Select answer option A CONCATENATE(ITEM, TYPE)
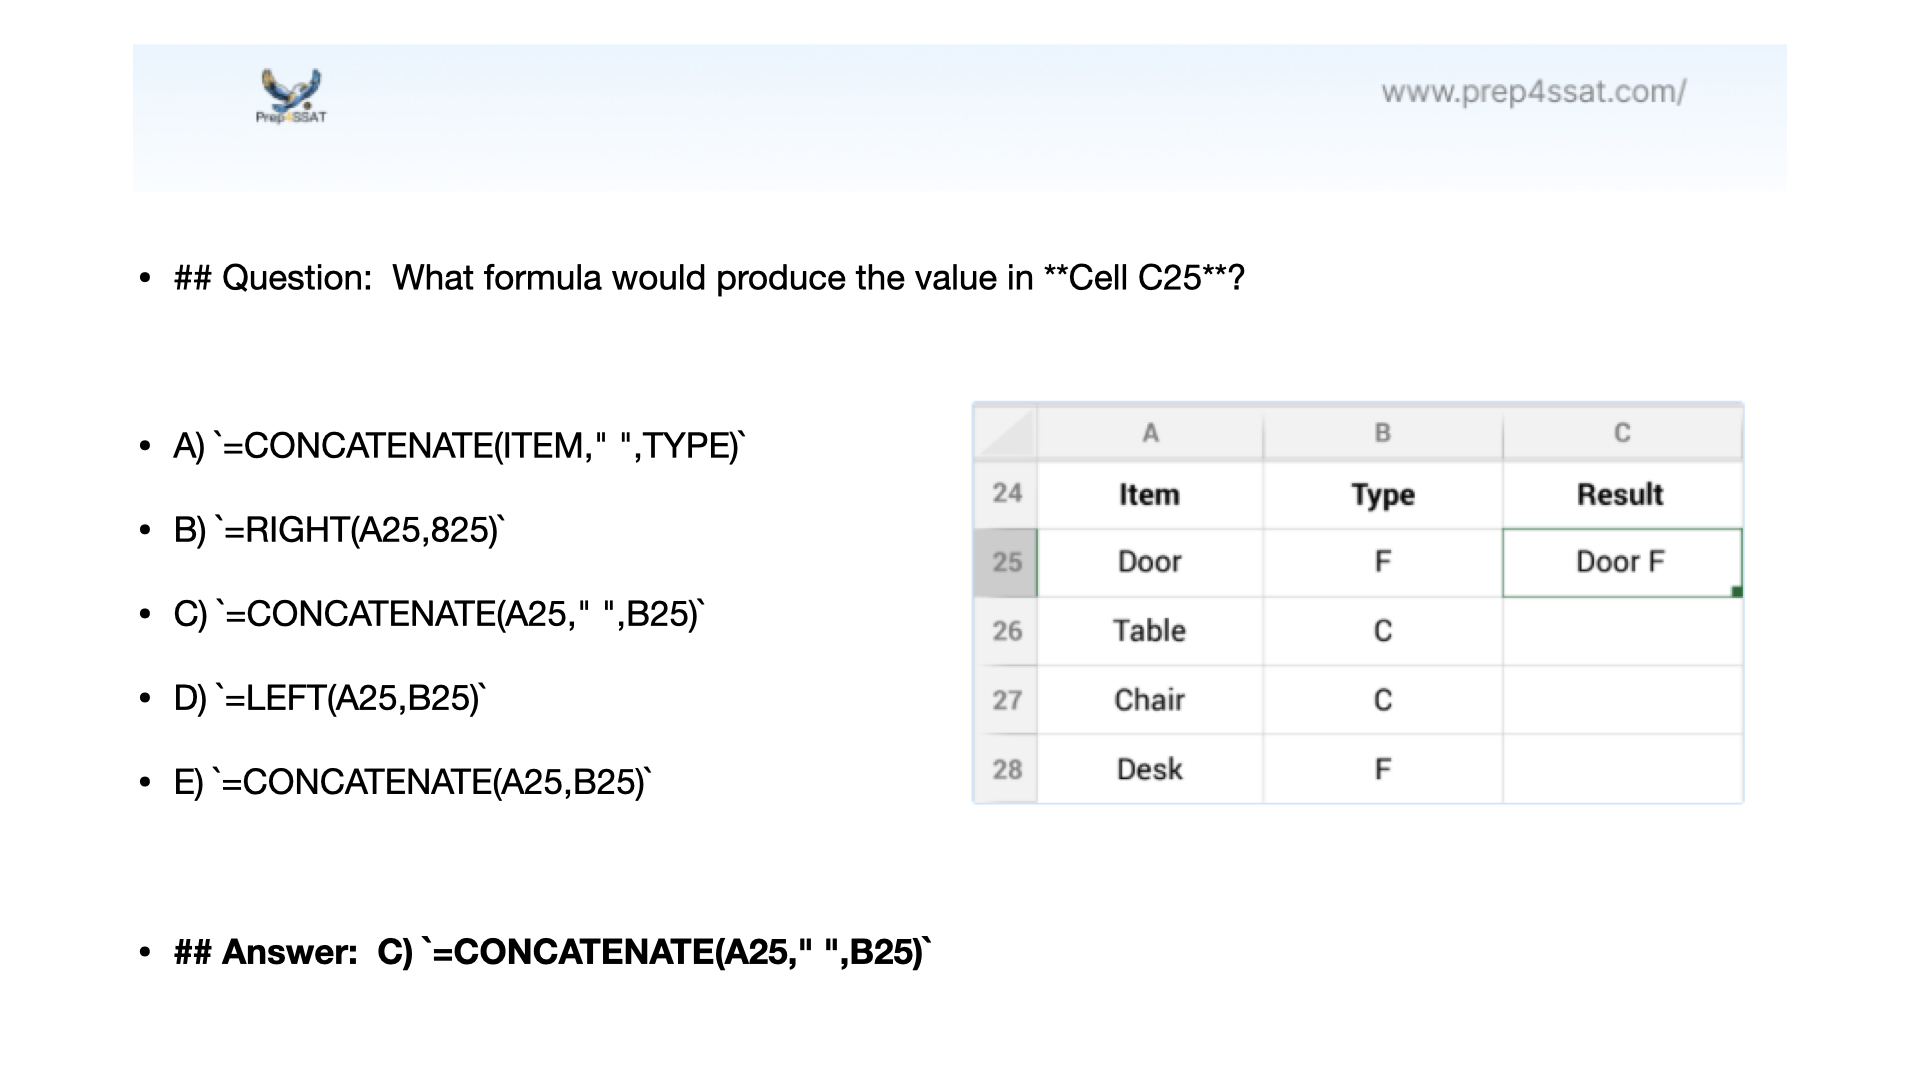 (459, 445)
